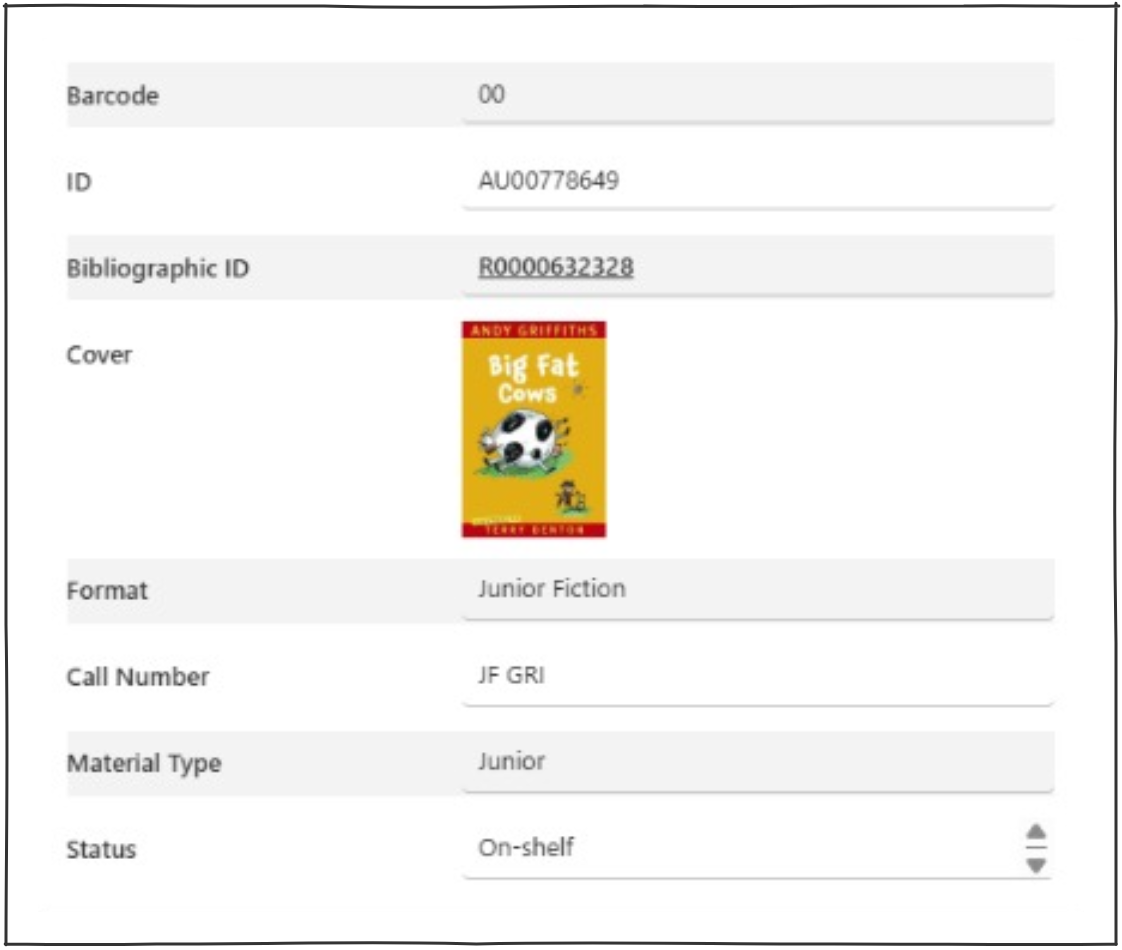Click the ID label
This screenshot has height=950, width=1122.
79,182
